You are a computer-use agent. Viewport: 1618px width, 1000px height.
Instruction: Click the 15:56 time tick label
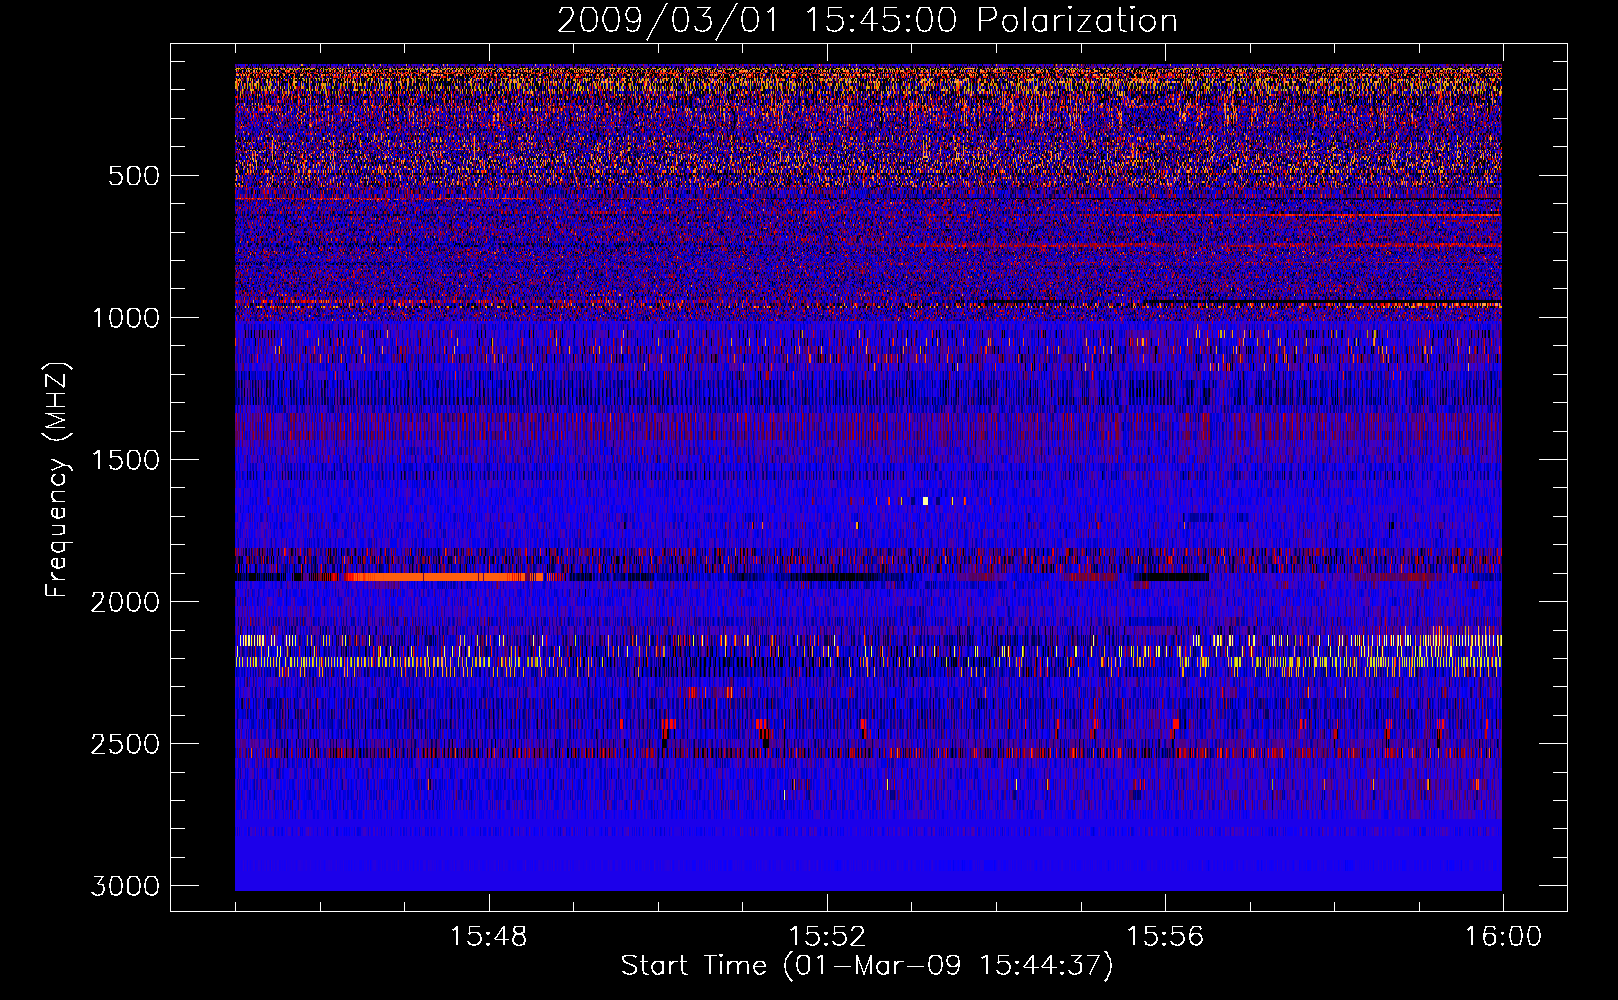(1165, 937)
